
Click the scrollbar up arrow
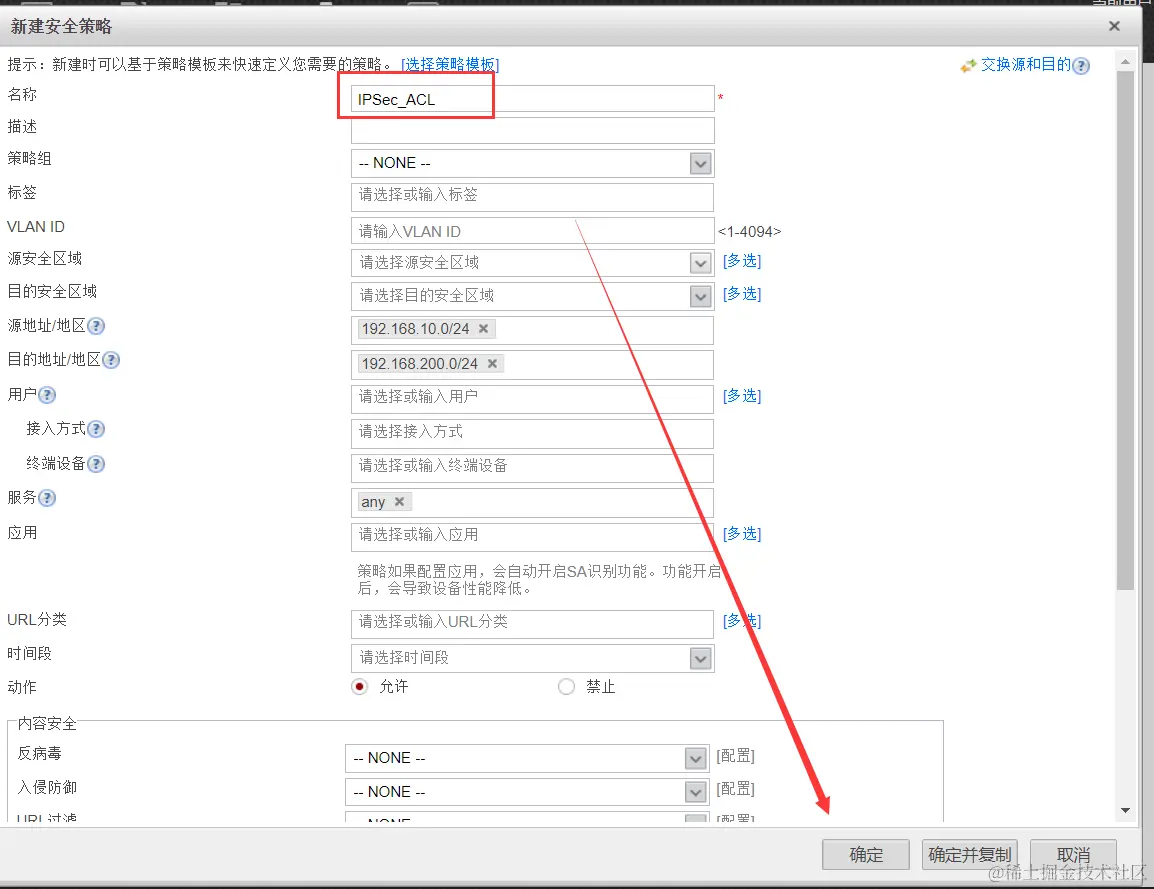(x=1125, y=62)
